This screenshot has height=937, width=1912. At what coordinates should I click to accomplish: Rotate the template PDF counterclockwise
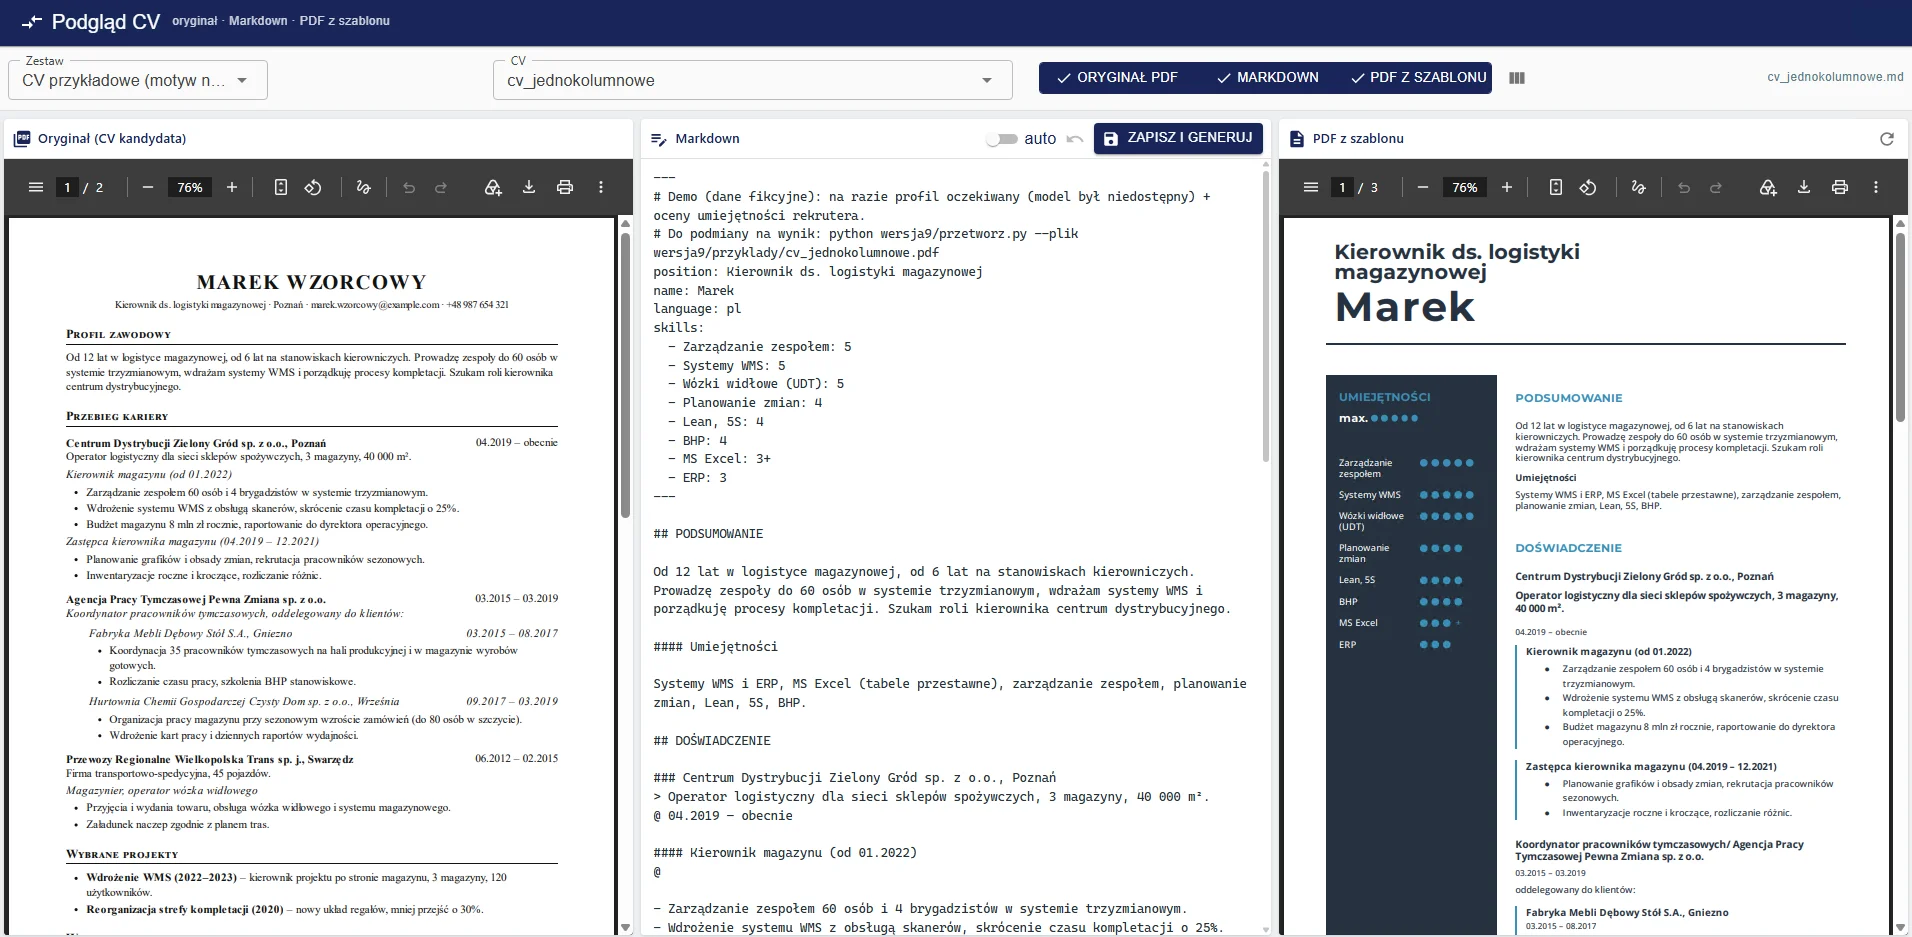1588,187
